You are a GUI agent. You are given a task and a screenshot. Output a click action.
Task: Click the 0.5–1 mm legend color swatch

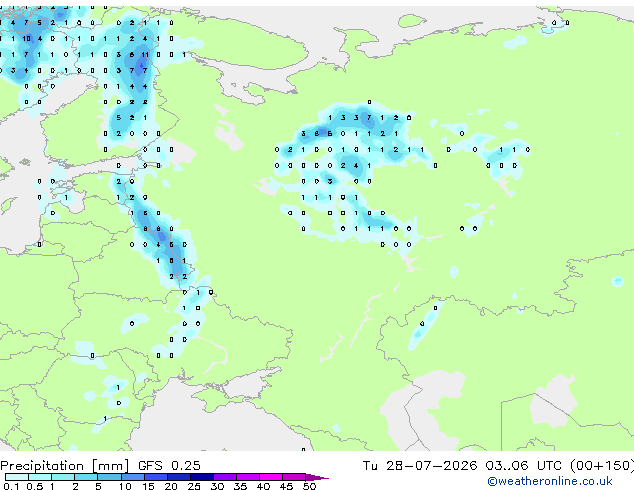point(40,477)
